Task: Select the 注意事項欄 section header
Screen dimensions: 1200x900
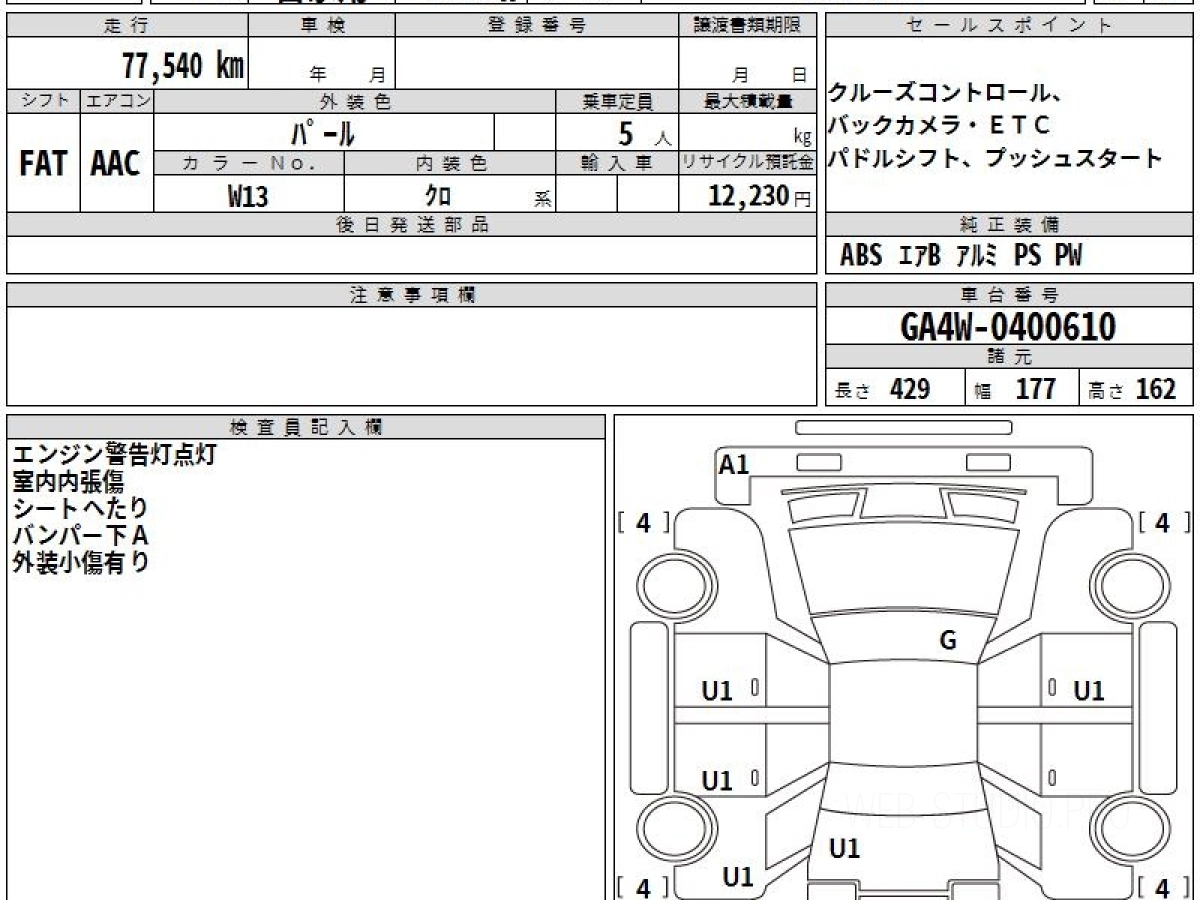Action: pos(412,295)
